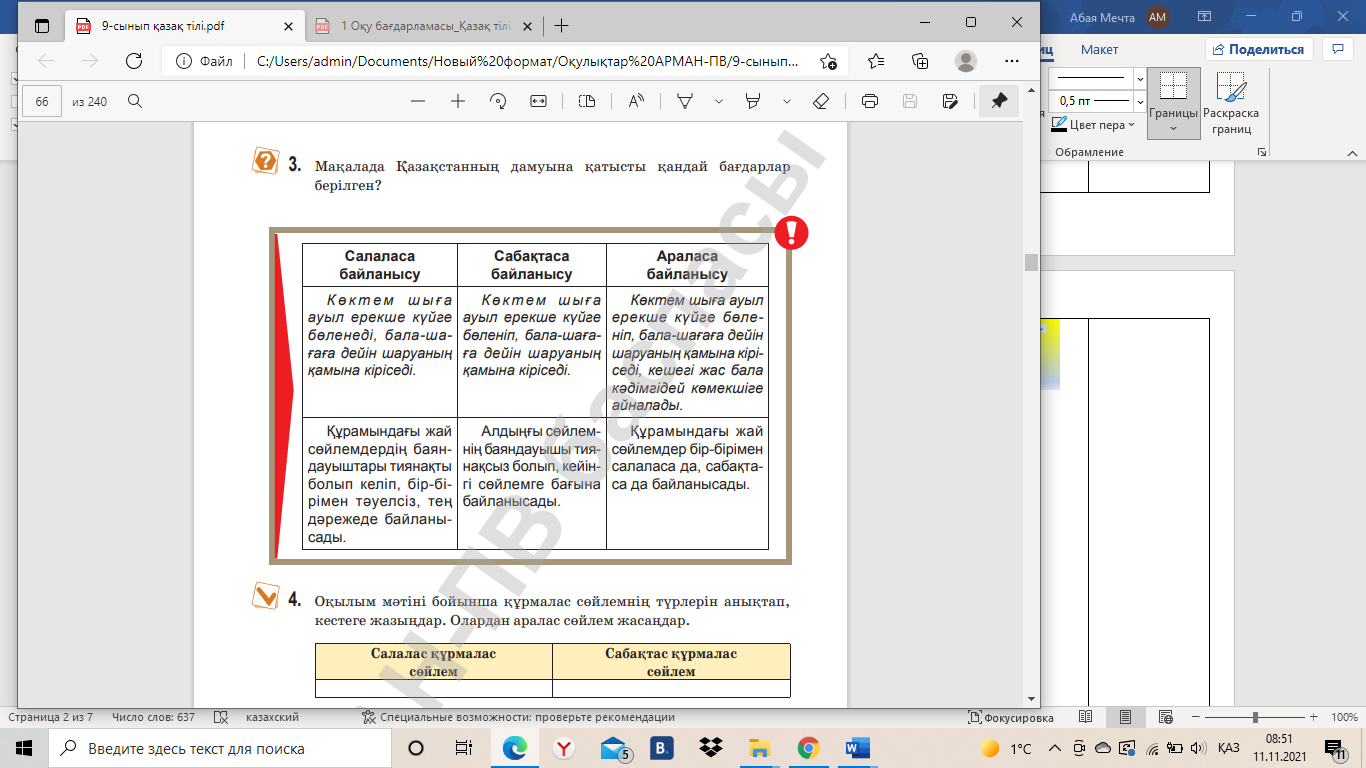The width and height of the screenshot is (1366, 768).
Task: Open a new browser tab
Action: [561, 25]
